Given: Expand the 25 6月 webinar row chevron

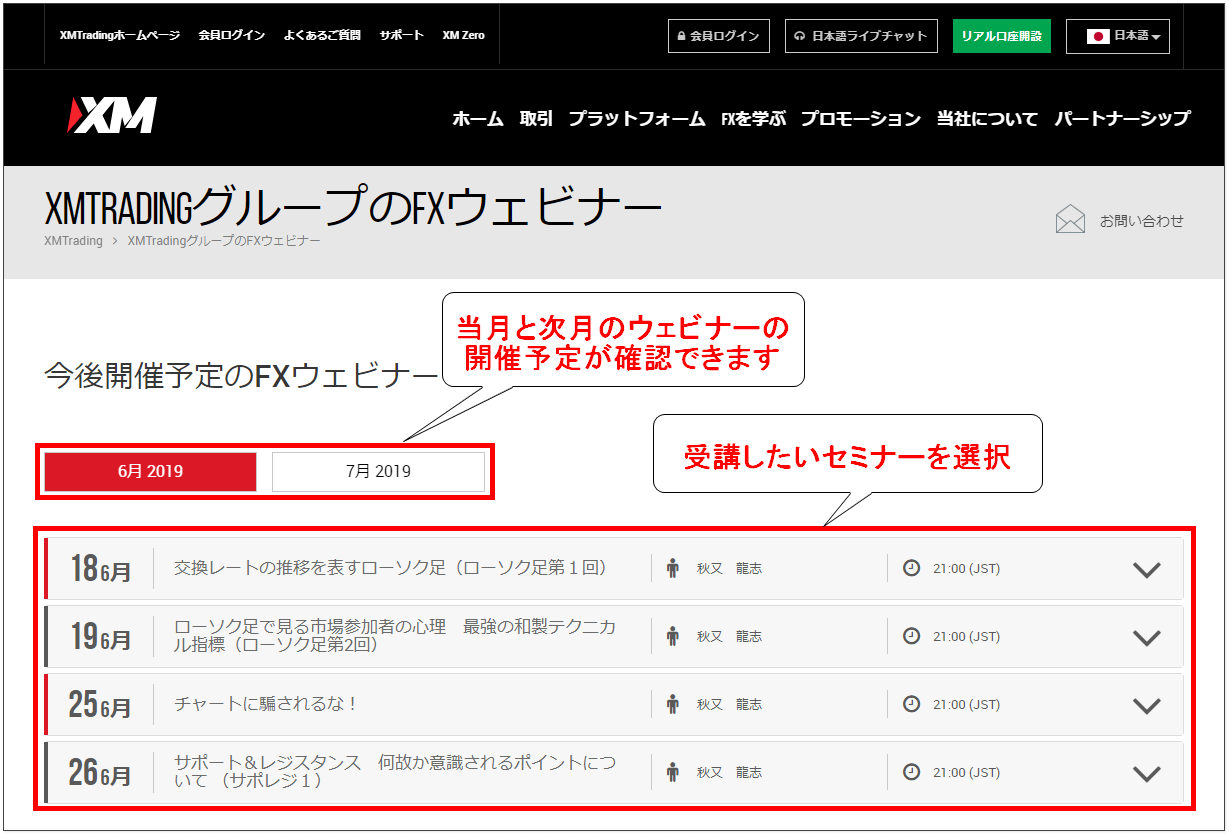Looking at the screenshot, I should pos(1146,705).
